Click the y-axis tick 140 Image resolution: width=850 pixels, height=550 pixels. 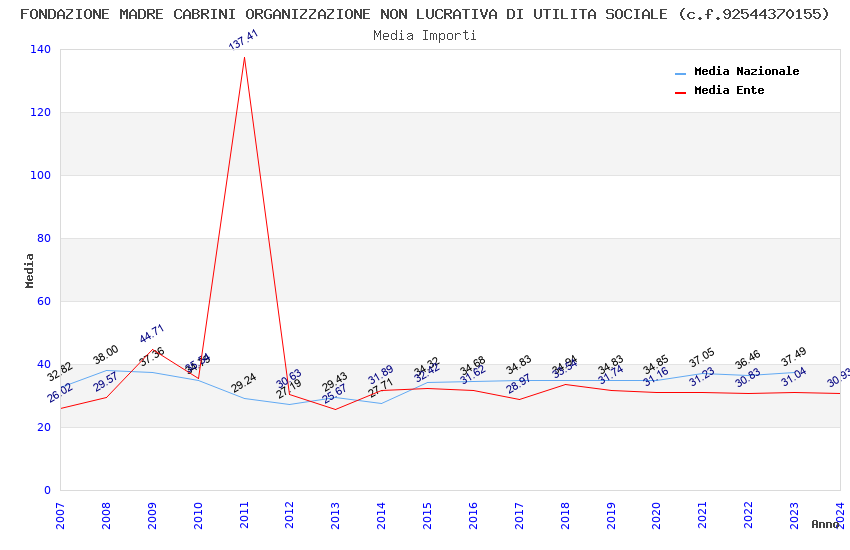[41, 49]
